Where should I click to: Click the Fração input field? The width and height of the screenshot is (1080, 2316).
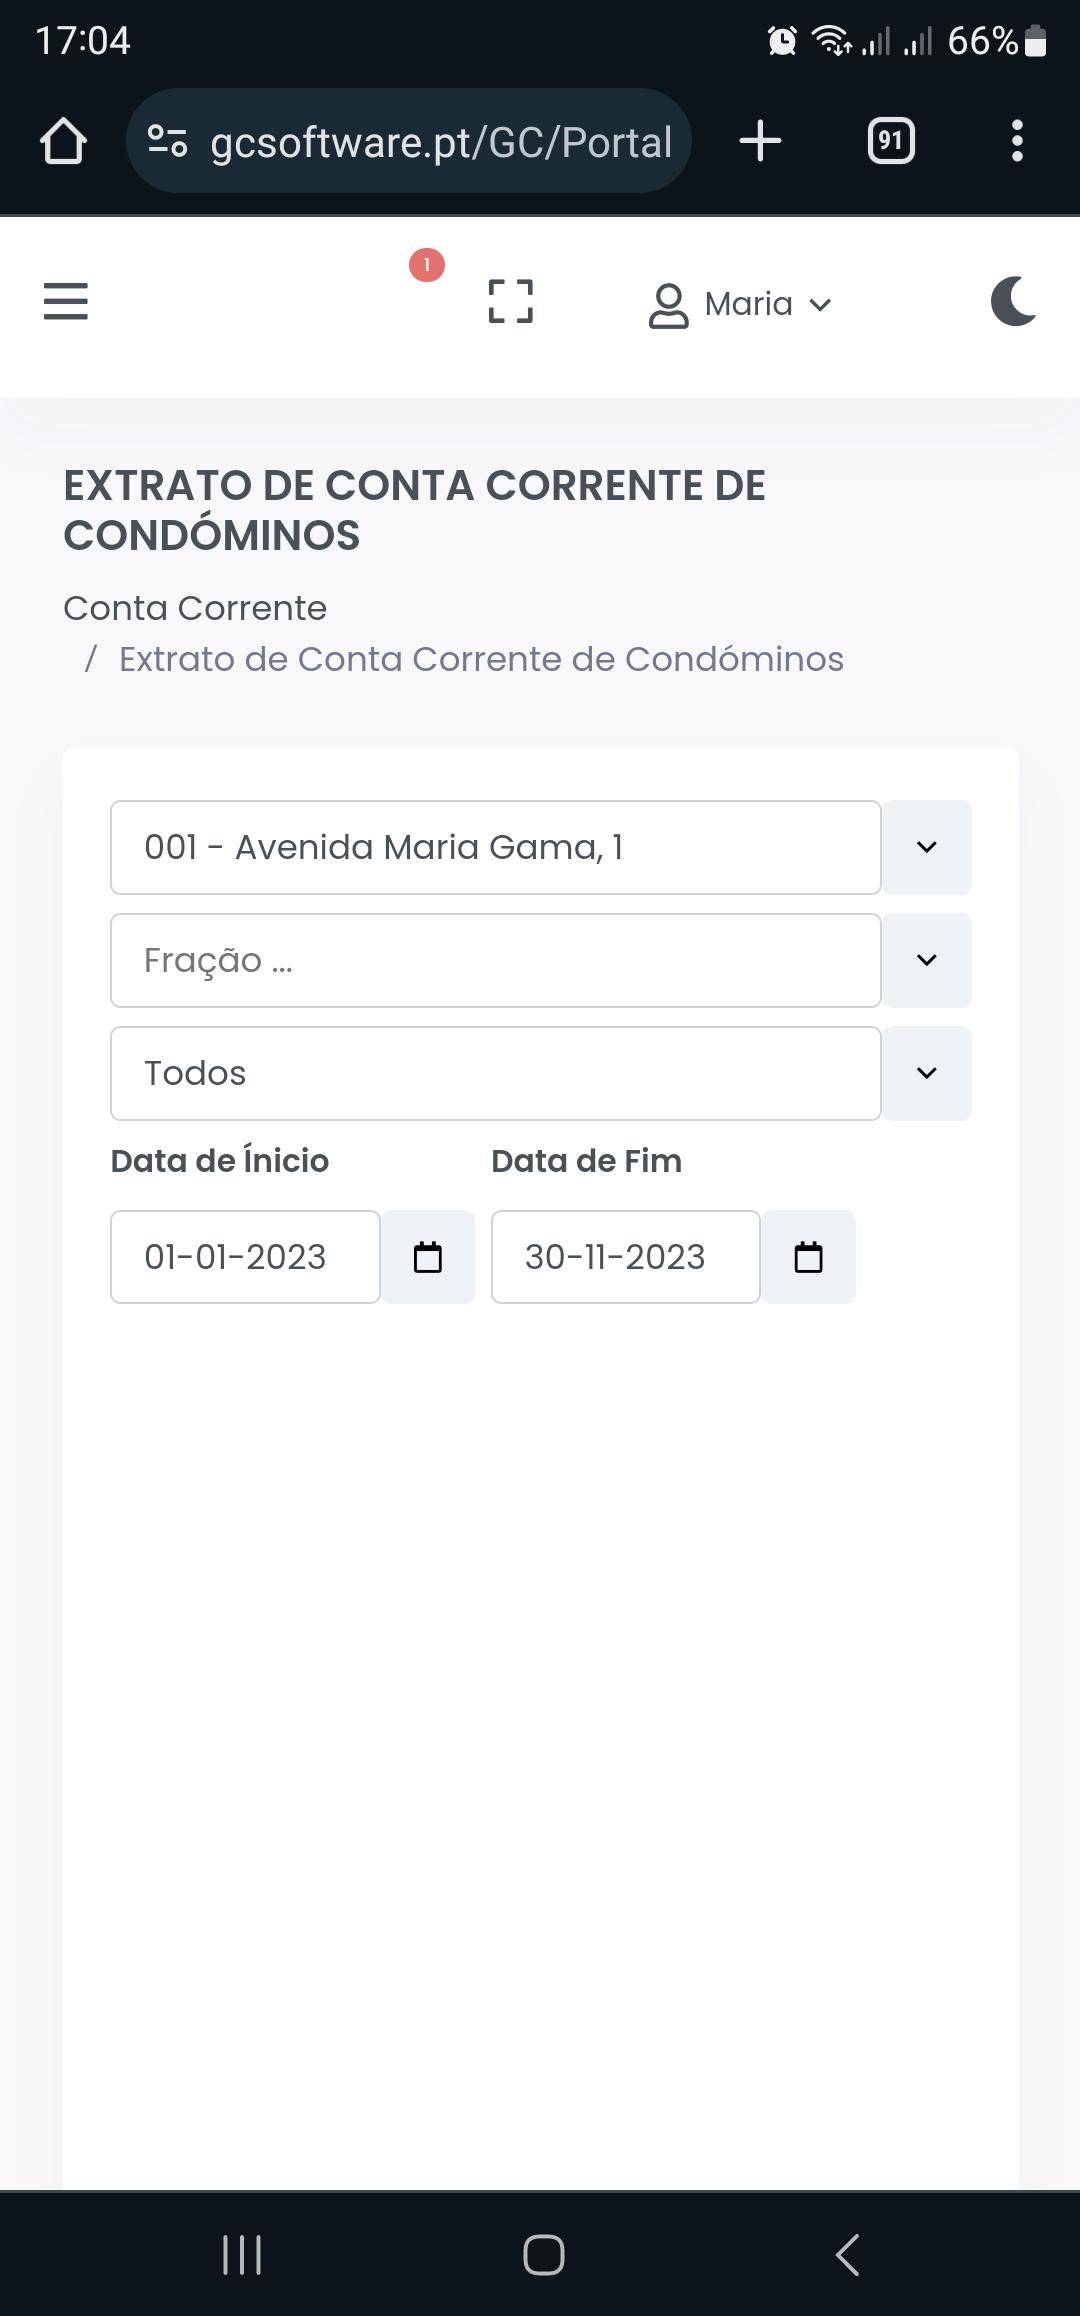coord(496,960)
